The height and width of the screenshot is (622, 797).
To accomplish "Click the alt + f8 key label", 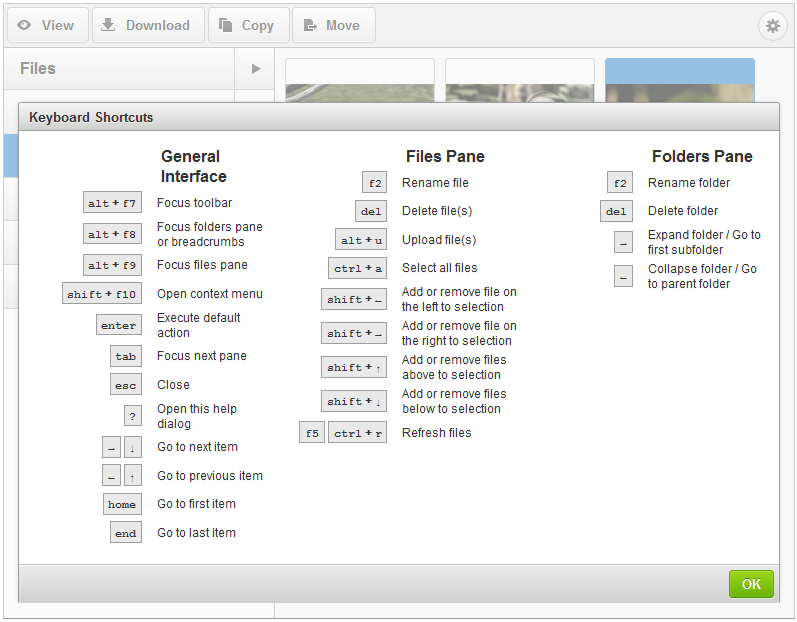I will (x=112, y=234).
